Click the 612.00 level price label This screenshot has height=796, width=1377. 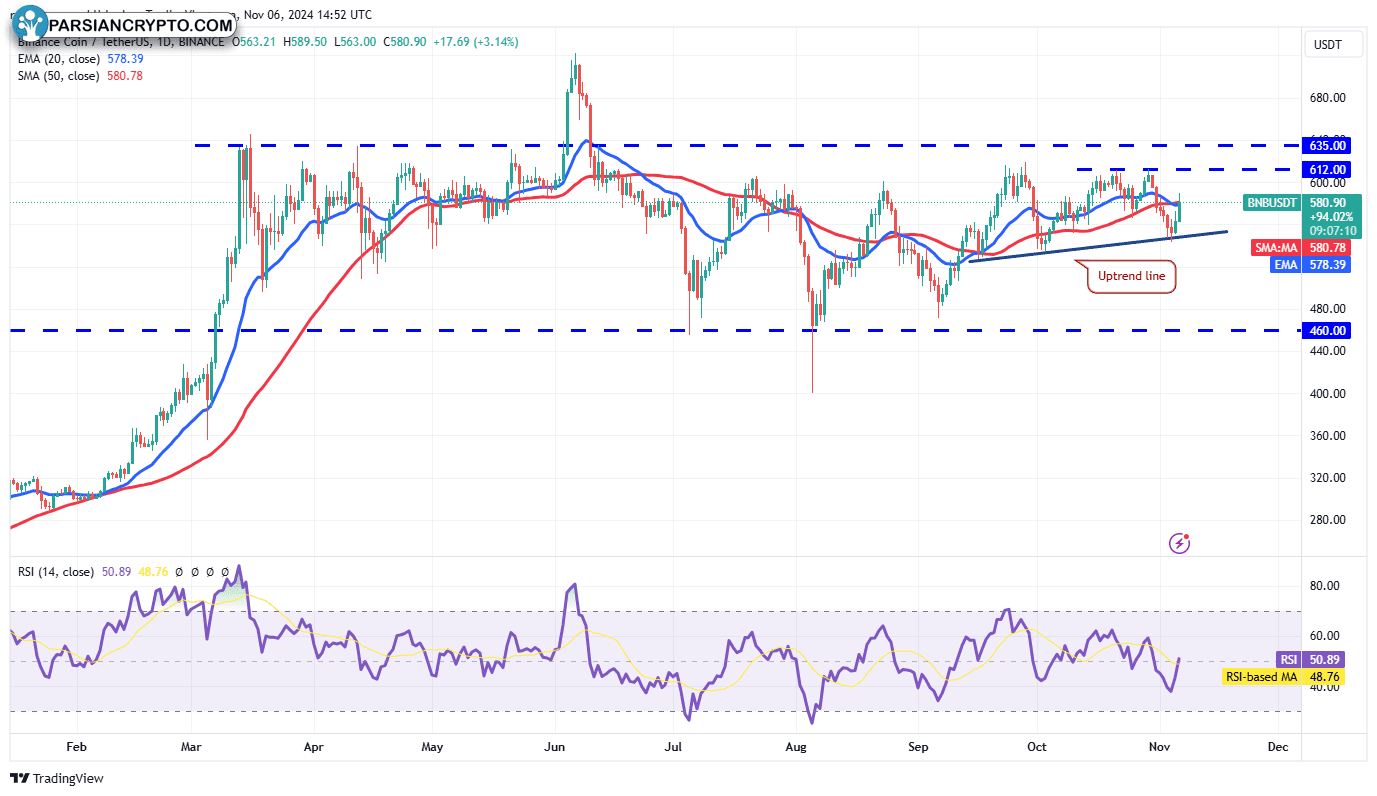pyautogui.click(x=1329, y=170)
